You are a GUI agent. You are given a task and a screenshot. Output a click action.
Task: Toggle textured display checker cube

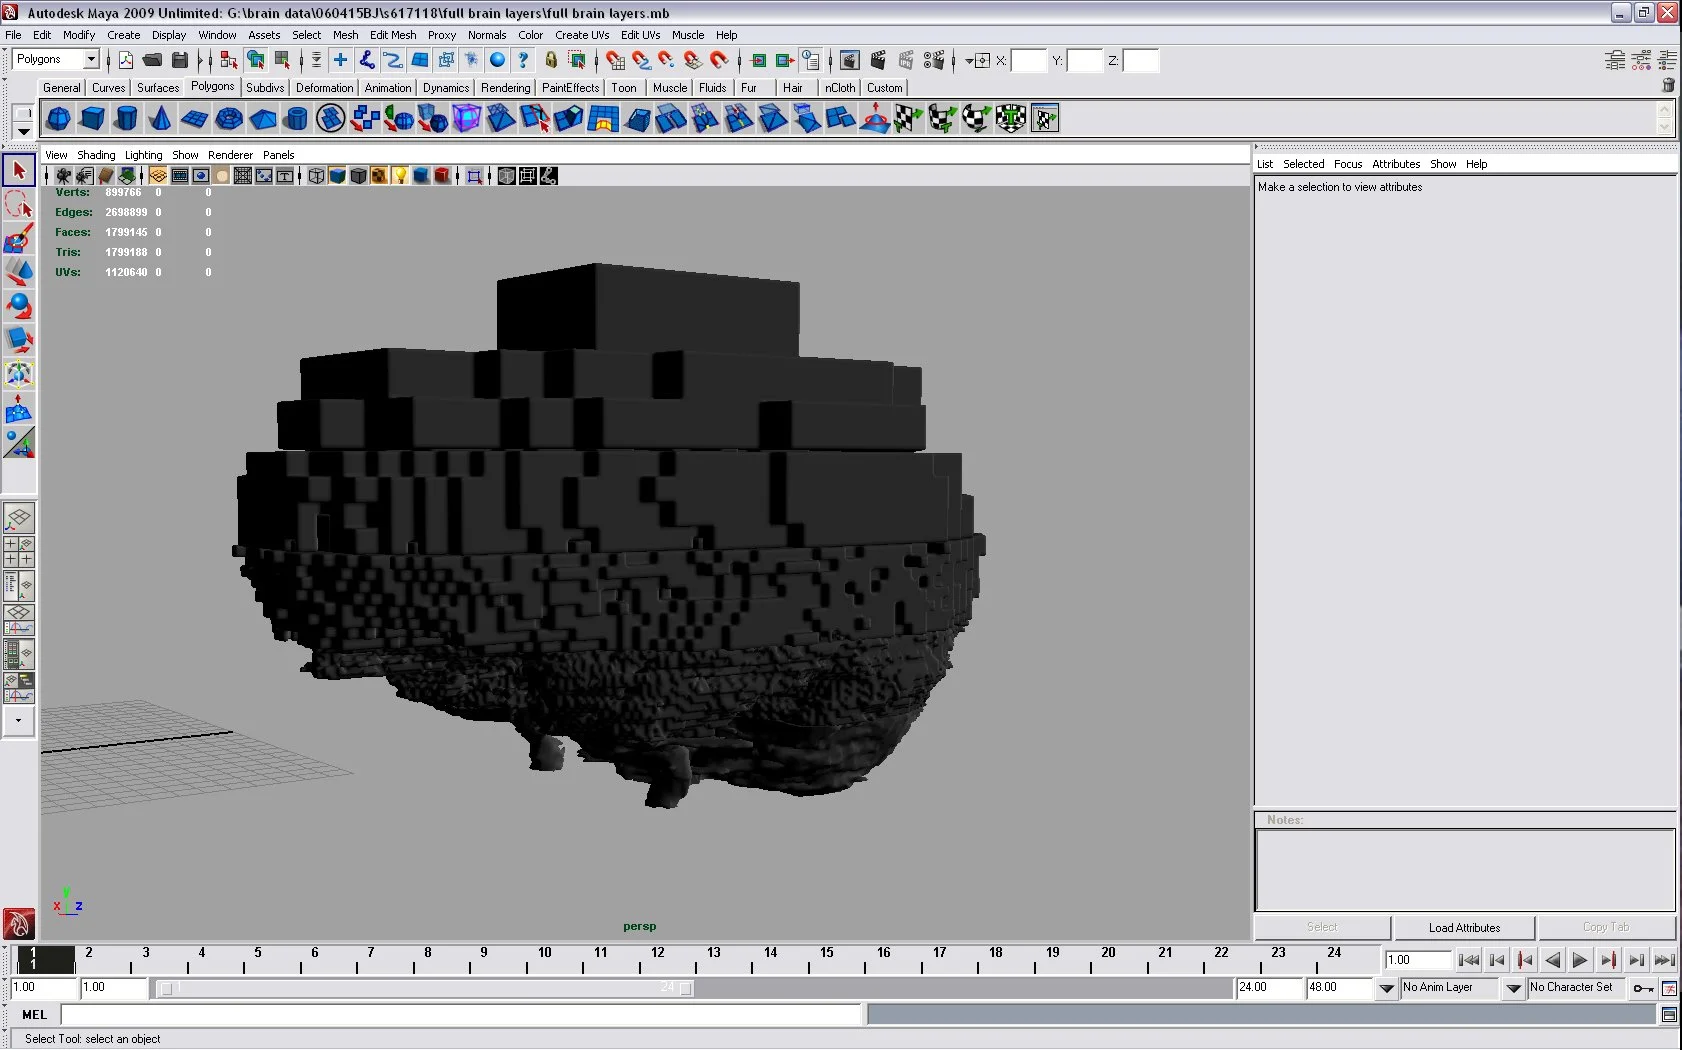[380, 176]
